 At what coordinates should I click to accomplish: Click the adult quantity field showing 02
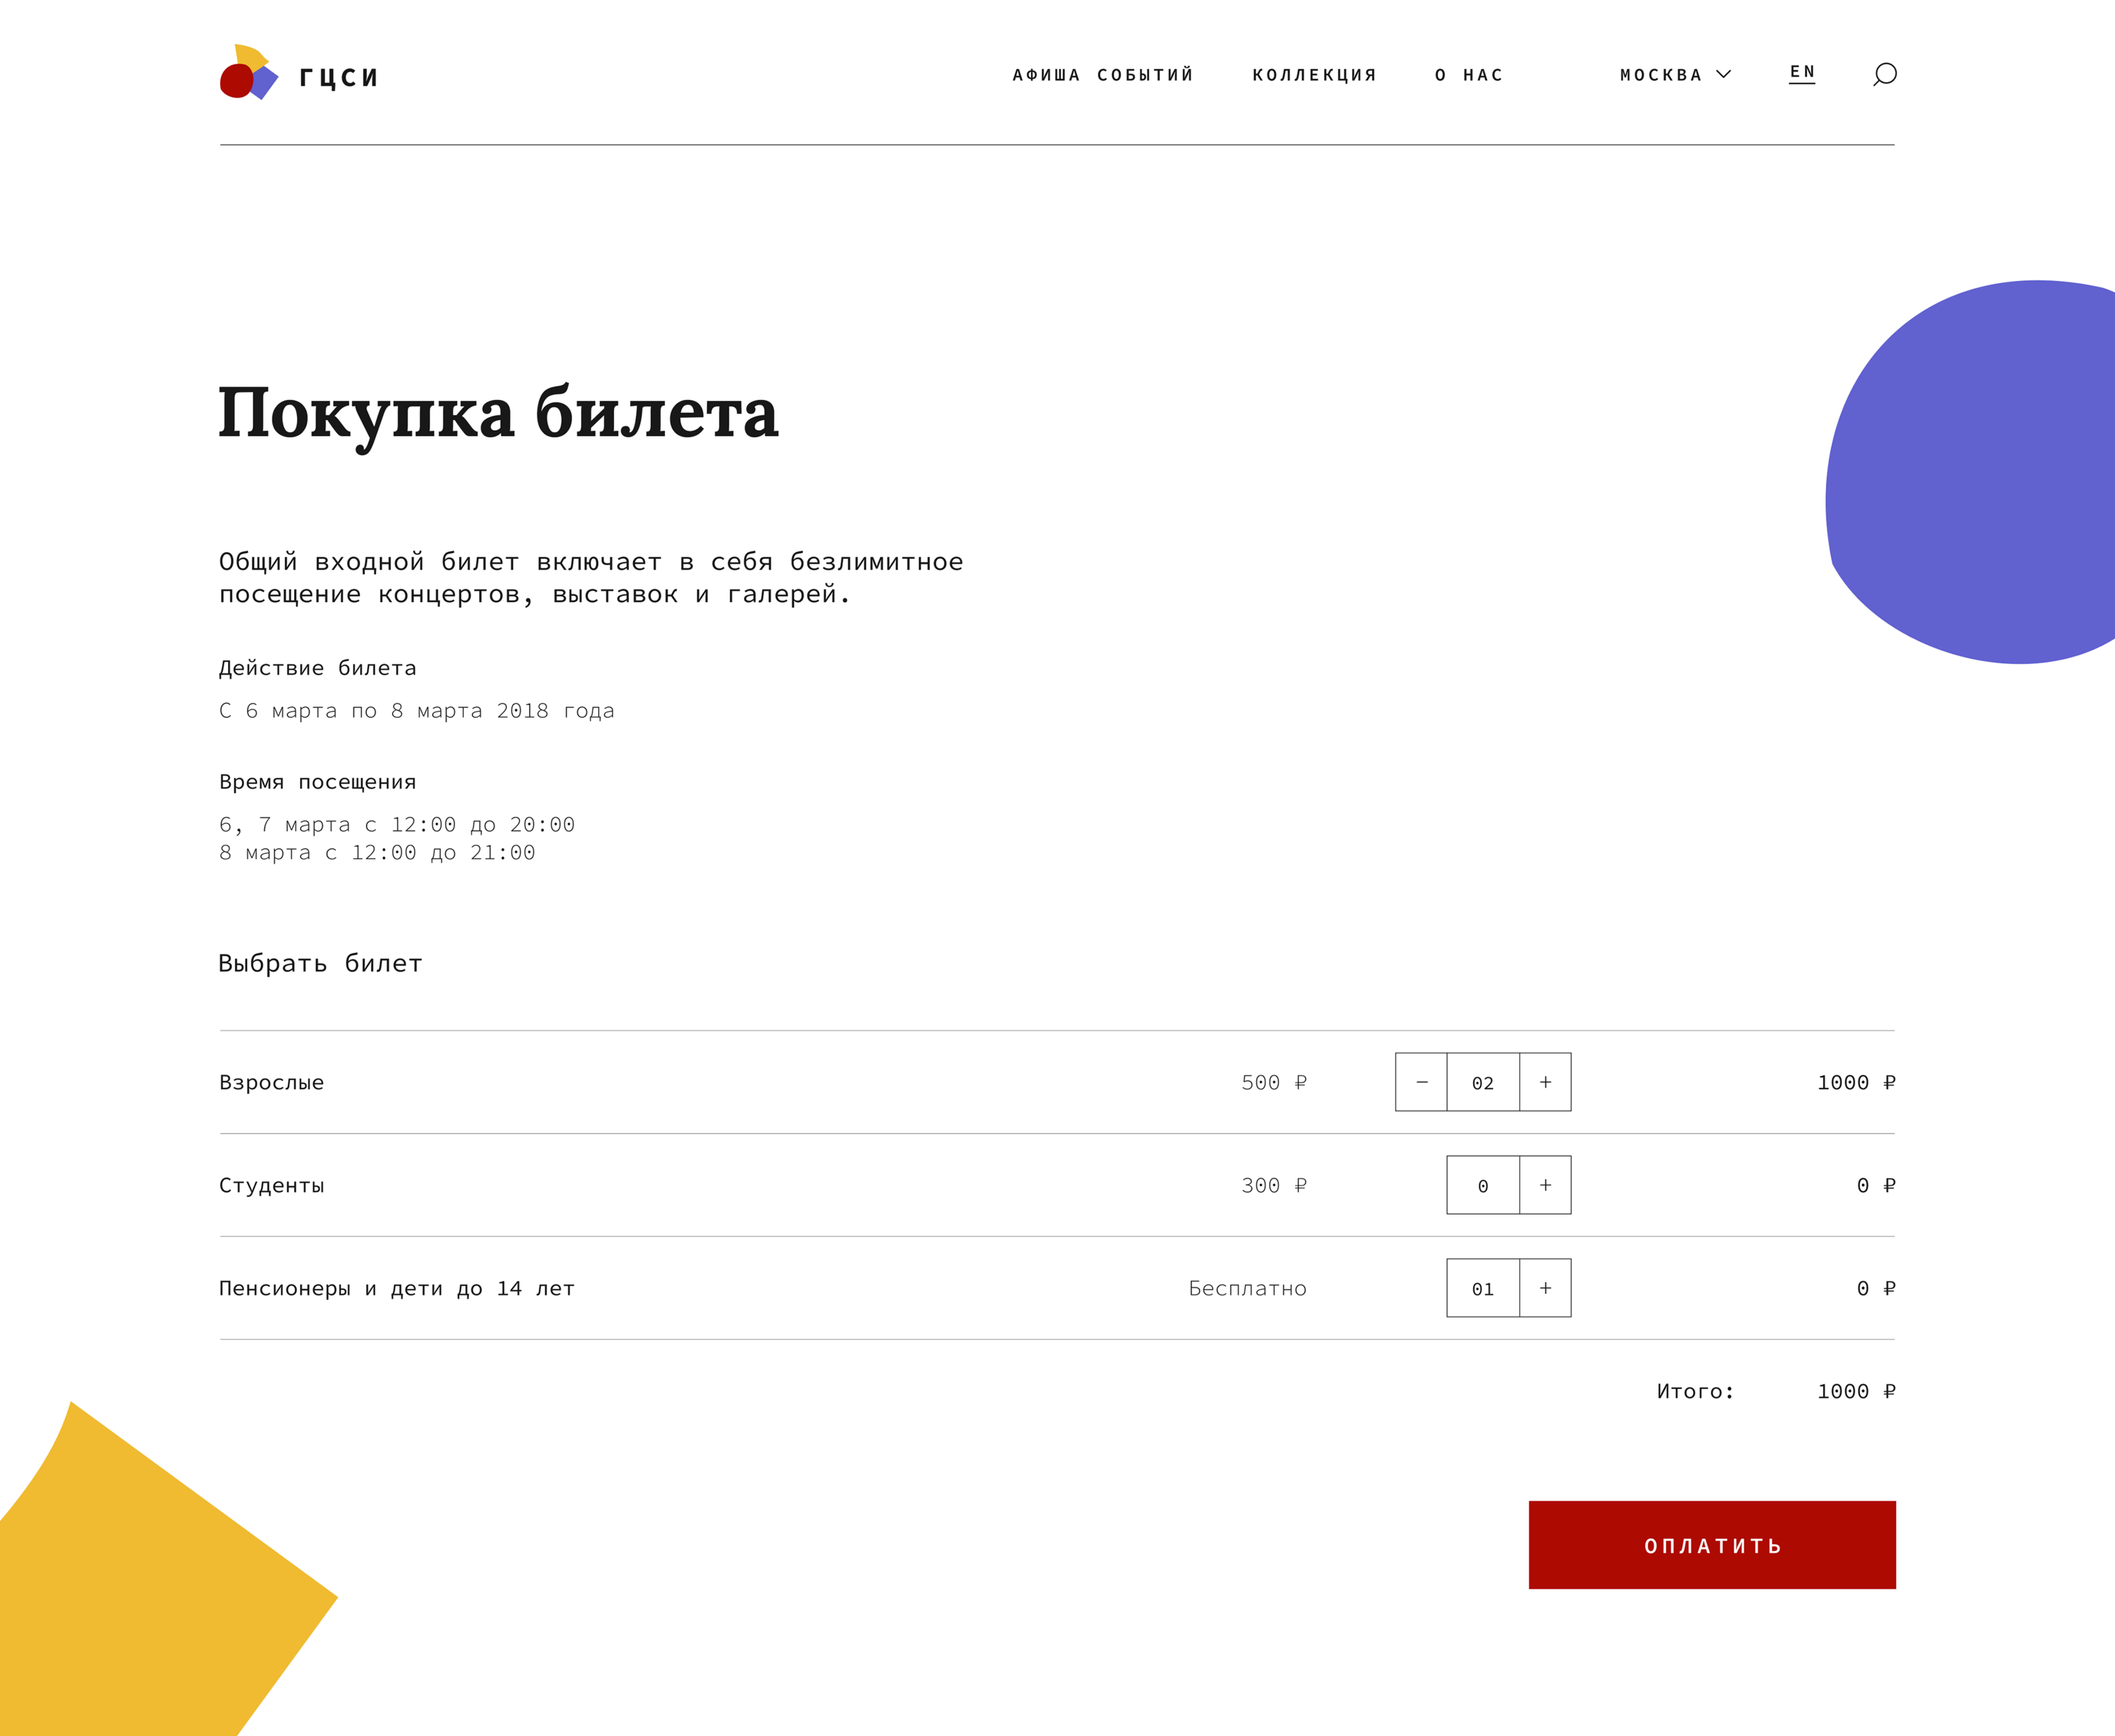[x=1483, y=1083]
